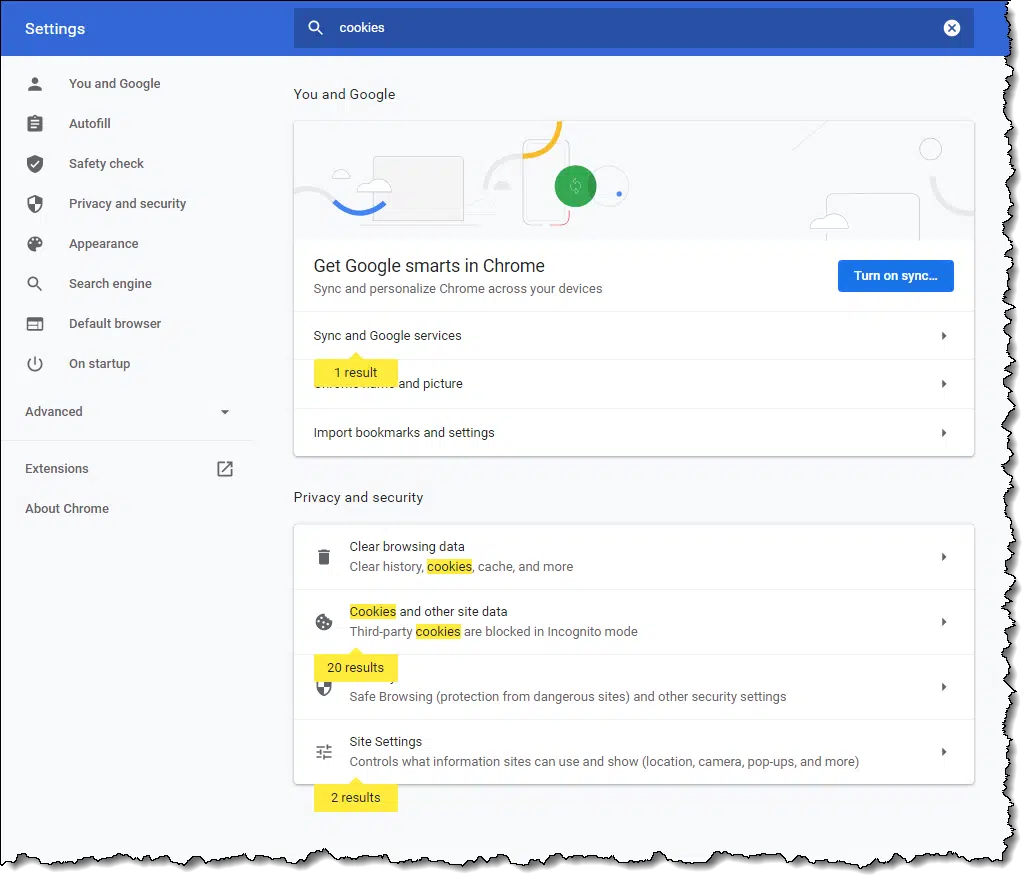Expand the Advanced section dropdown arrow
1034x884 pixels.
[225, 412]
